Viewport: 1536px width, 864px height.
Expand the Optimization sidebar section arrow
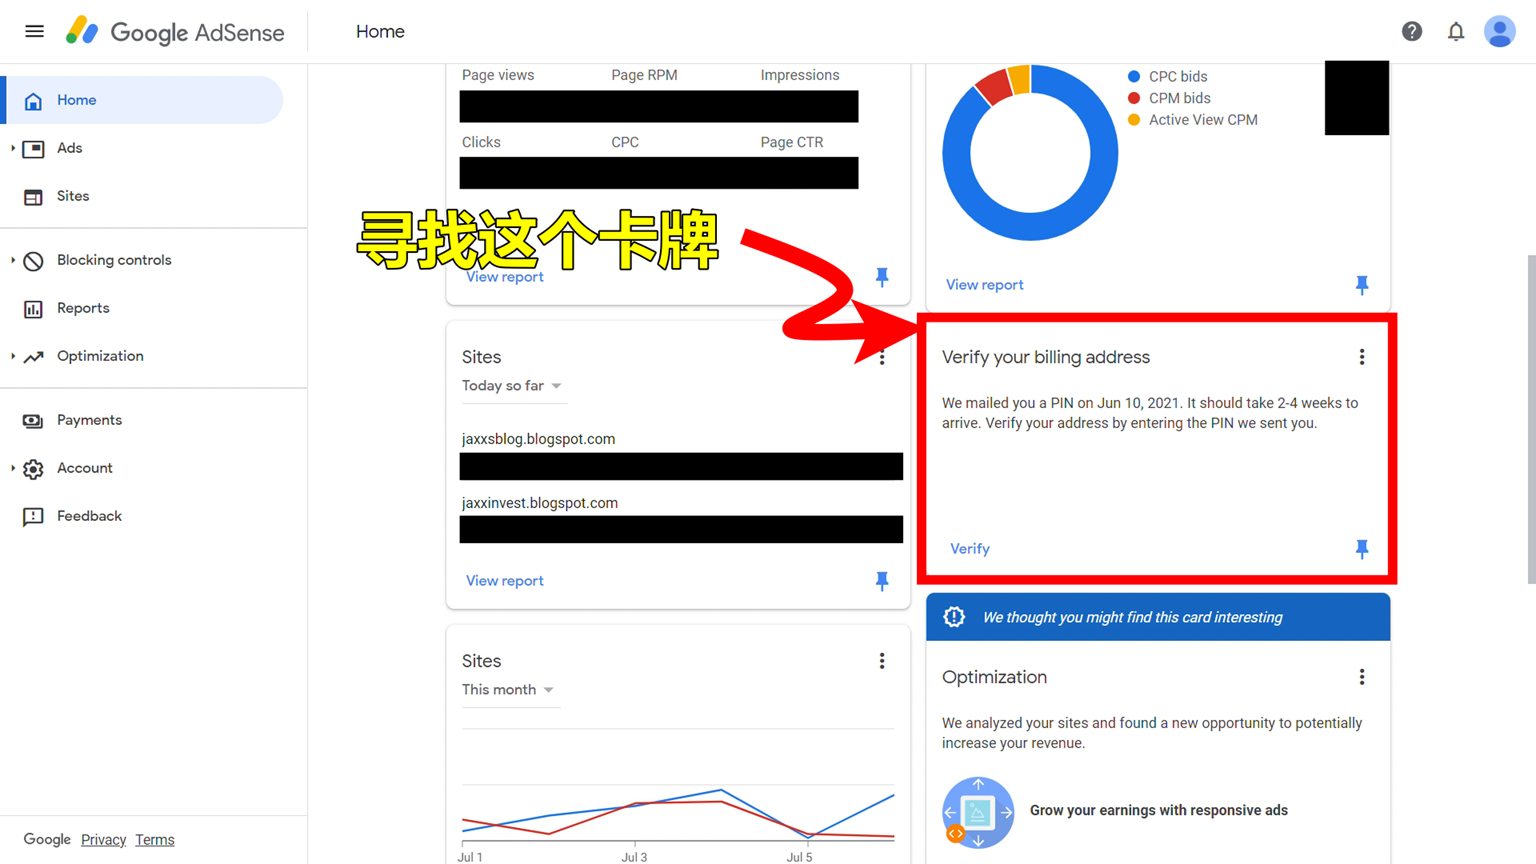pyautogui.click(x=13, y=356)
